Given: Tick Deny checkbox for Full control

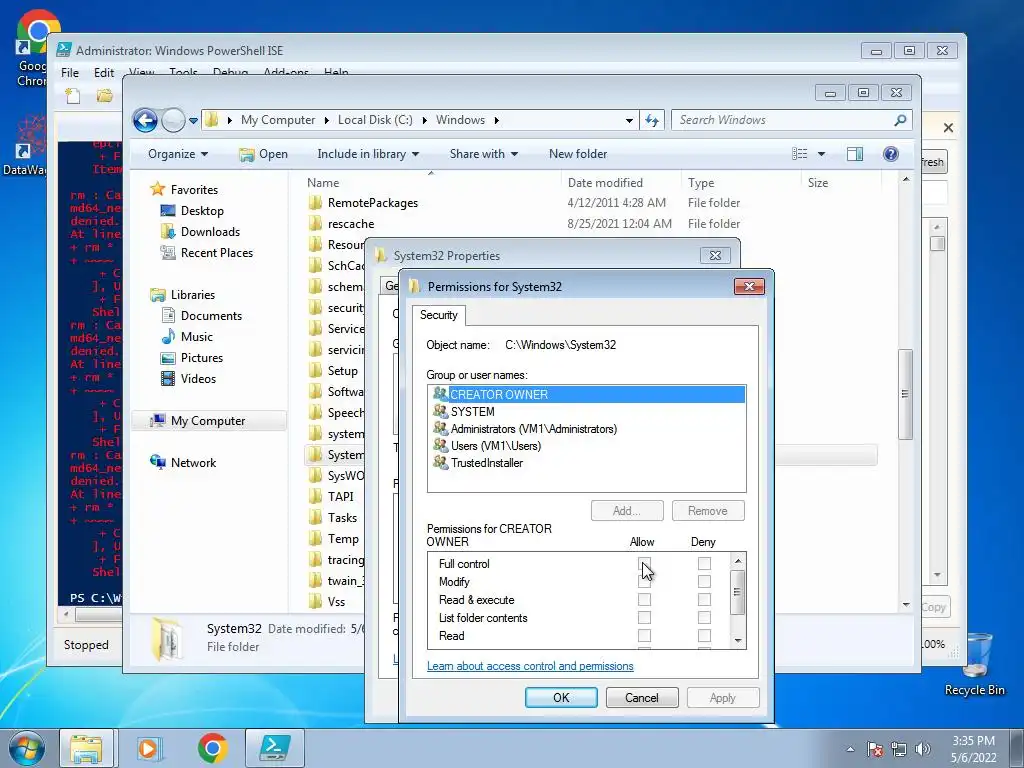Looking at the screenshot, I should click(704, 564).
